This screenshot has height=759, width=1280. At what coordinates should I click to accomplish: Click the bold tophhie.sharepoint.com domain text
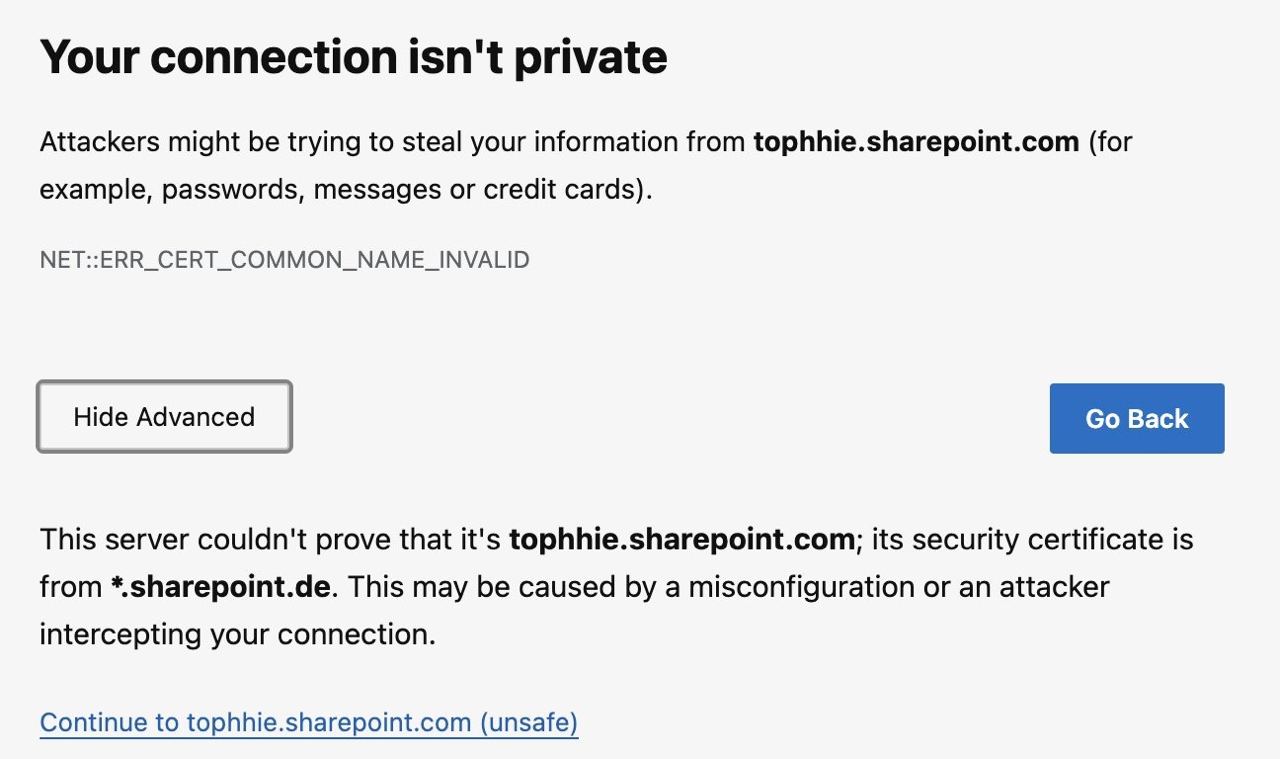coord(915,141)
